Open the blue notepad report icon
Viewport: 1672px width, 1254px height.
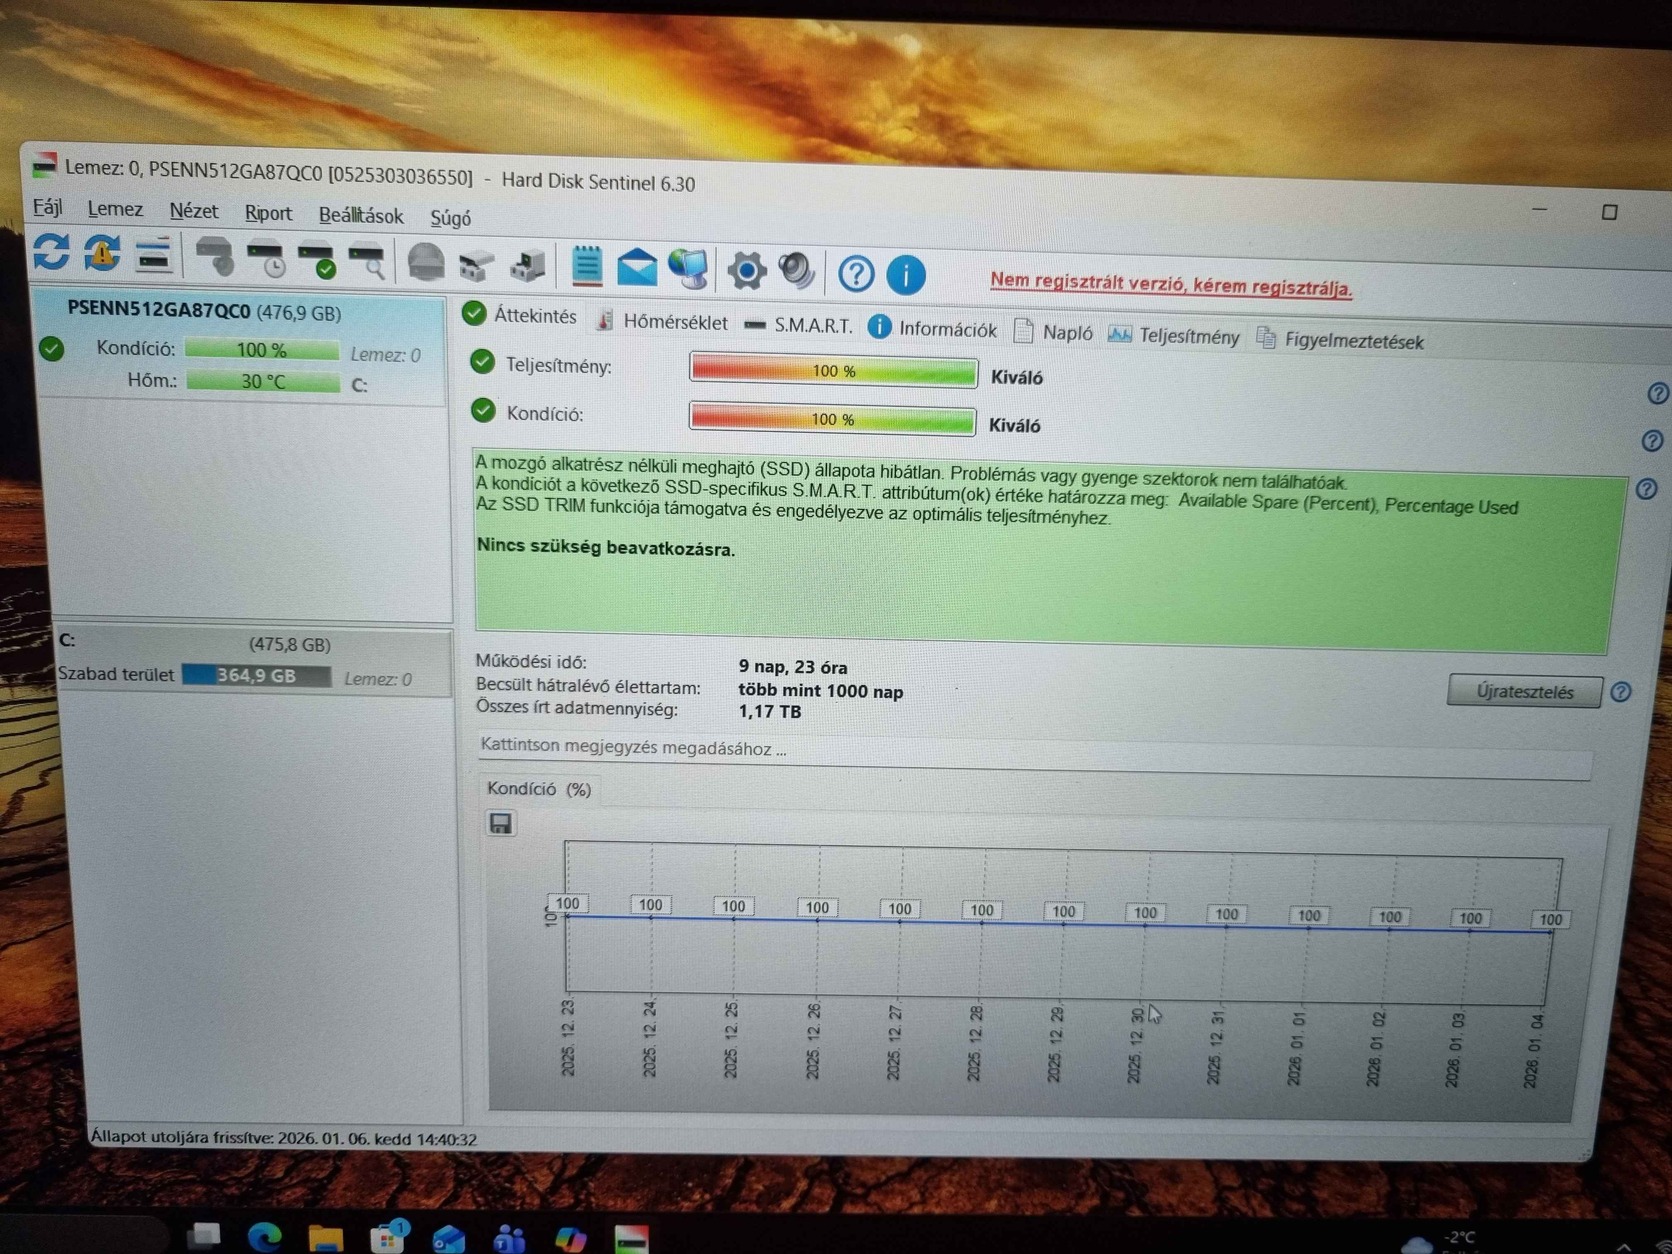(x=587, y=266)
